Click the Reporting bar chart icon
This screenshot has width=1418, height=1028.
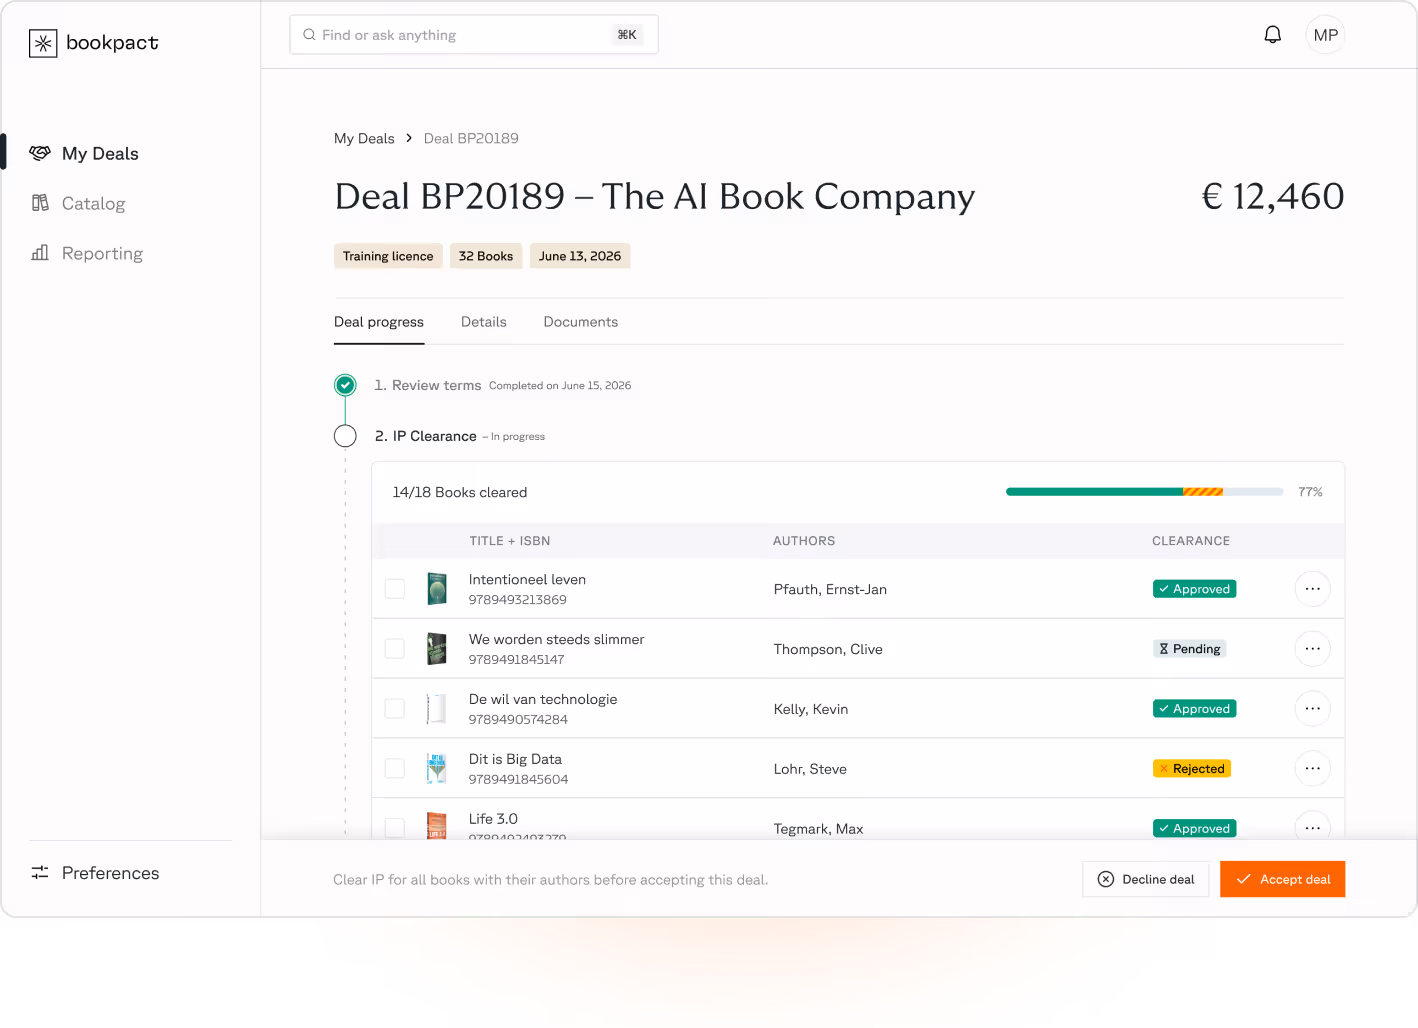[x=40, y=253]
